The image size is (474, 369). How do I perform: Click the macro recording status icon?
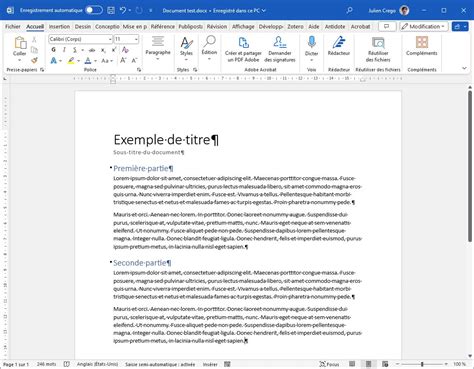(x=227, y=364)
